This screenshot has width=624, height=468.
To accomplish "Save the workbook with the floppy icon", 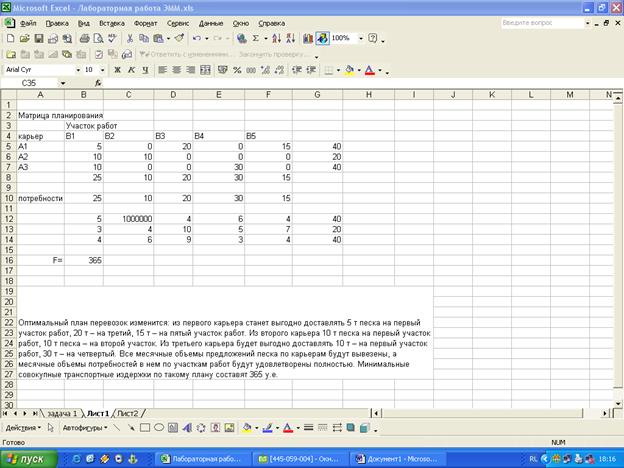I will coord(39,38).
